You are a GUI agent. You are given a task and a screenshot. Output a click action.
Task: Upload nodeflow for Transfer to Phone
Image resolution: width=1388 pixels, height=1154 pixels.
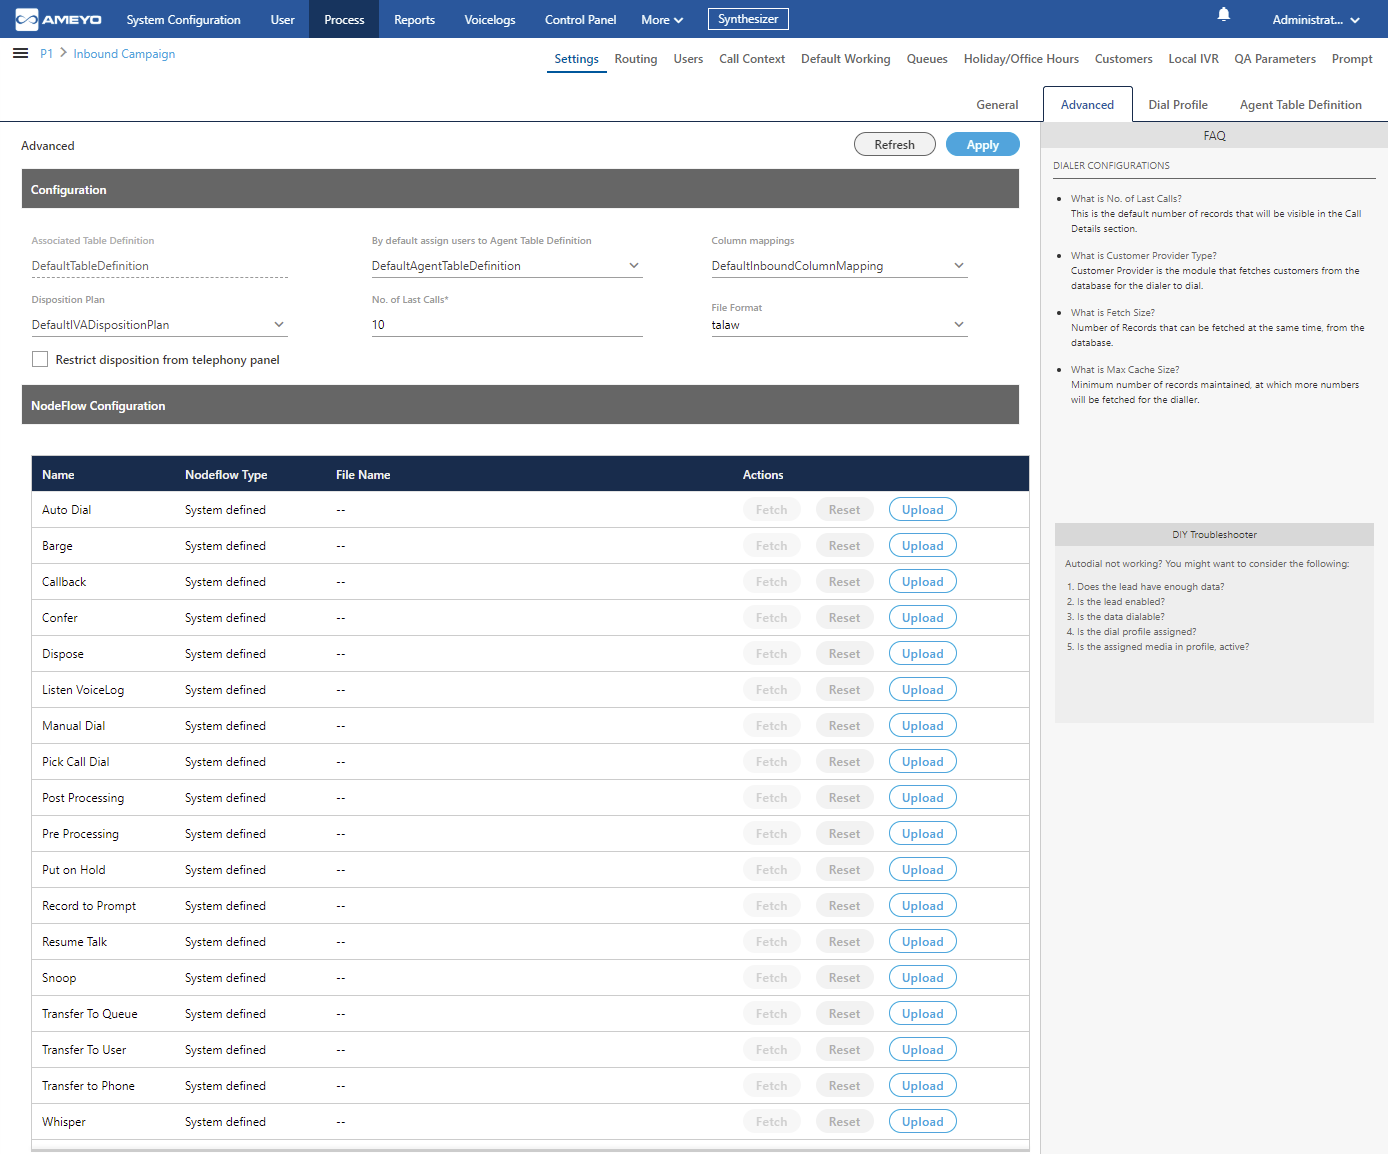coord(923,1086)
